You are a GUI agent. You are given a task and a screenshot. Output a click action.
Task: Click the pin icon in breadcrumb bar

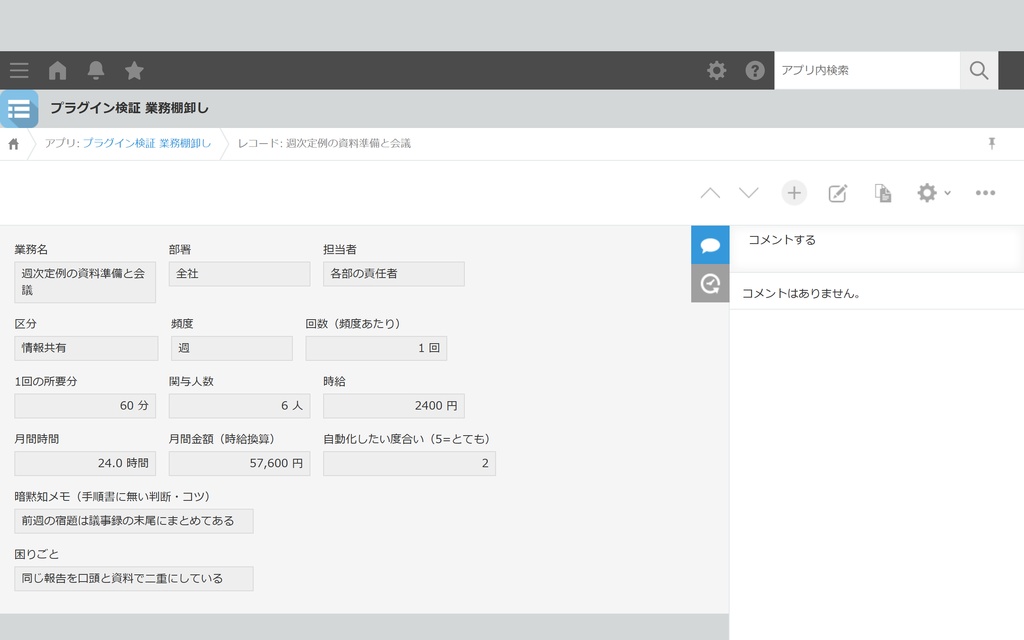coord(991,144)
